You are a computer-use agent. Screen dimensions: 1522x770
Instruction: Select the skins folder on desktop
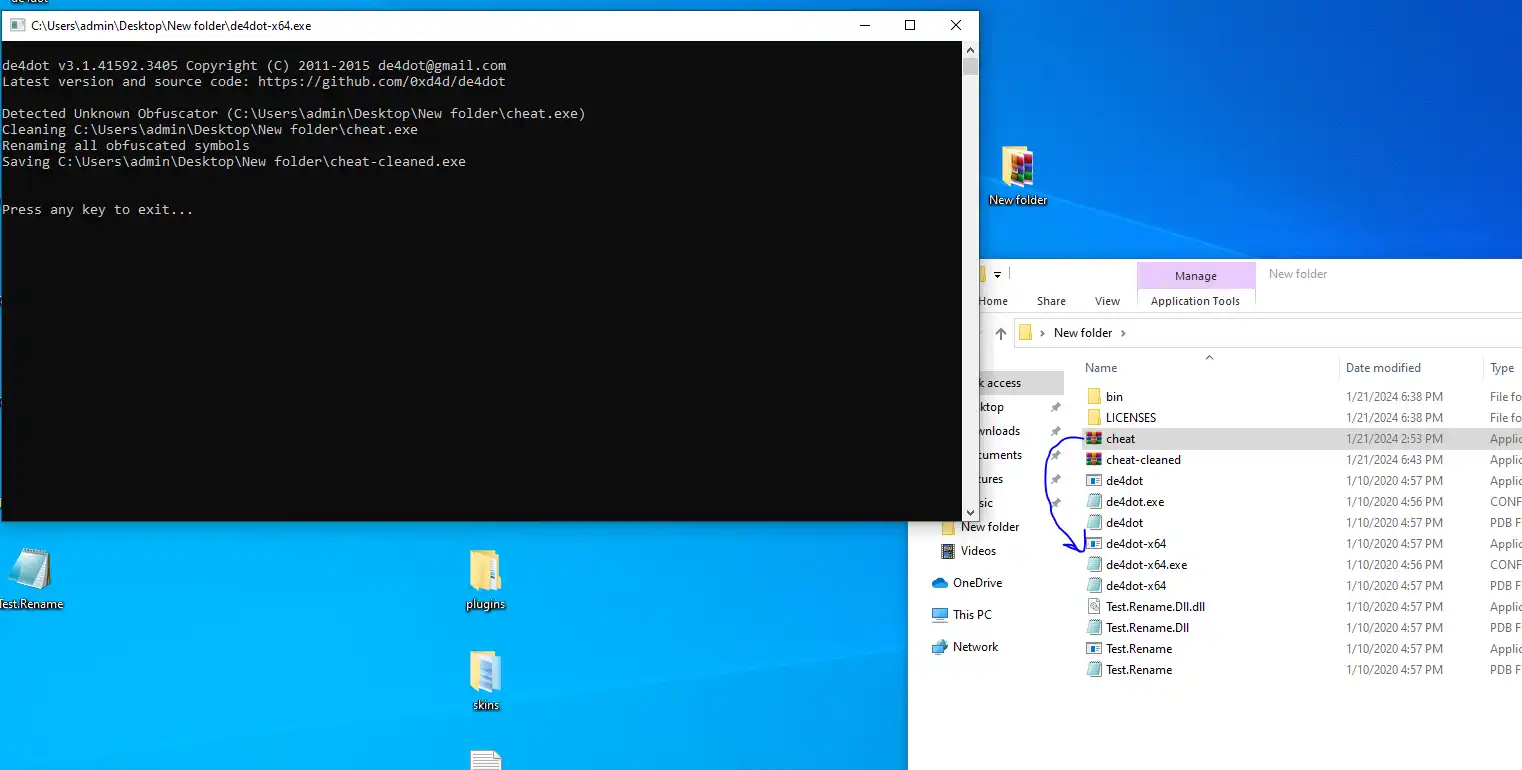click(x=485, y=672)
